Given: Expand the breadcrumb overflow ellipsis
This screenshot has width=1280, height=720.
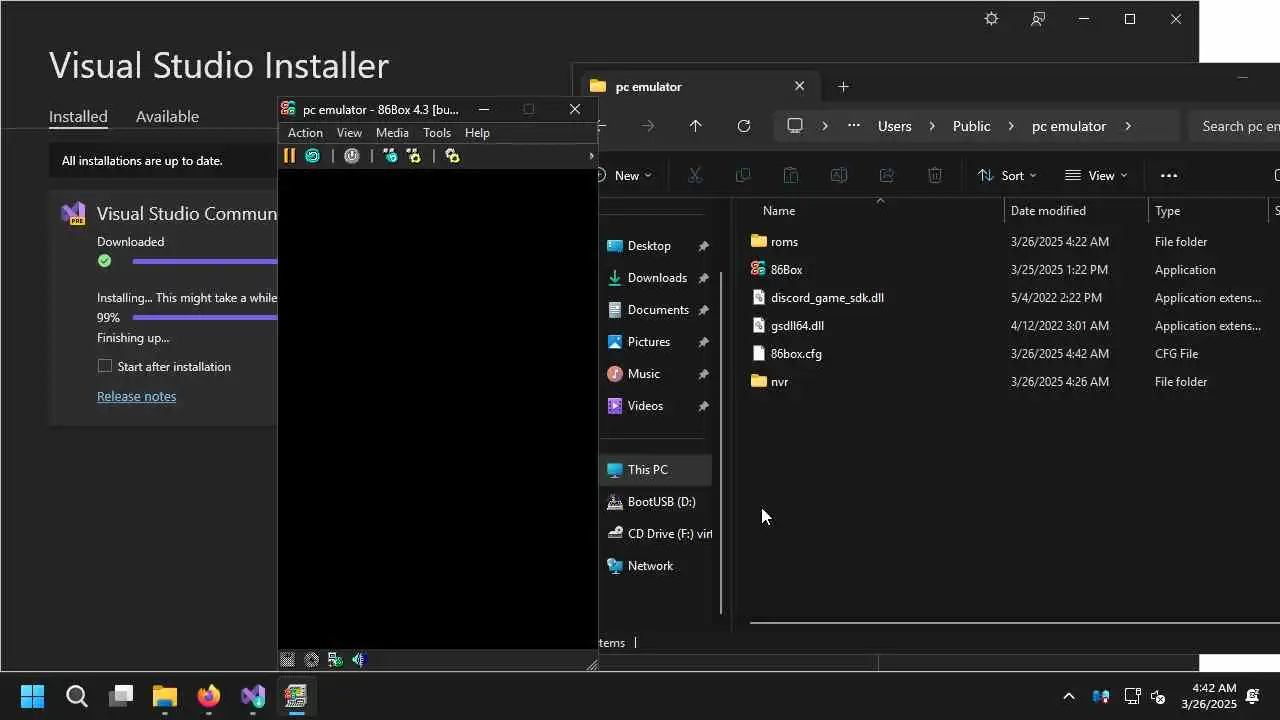Looking at the screenshot, I should (853, 126).
